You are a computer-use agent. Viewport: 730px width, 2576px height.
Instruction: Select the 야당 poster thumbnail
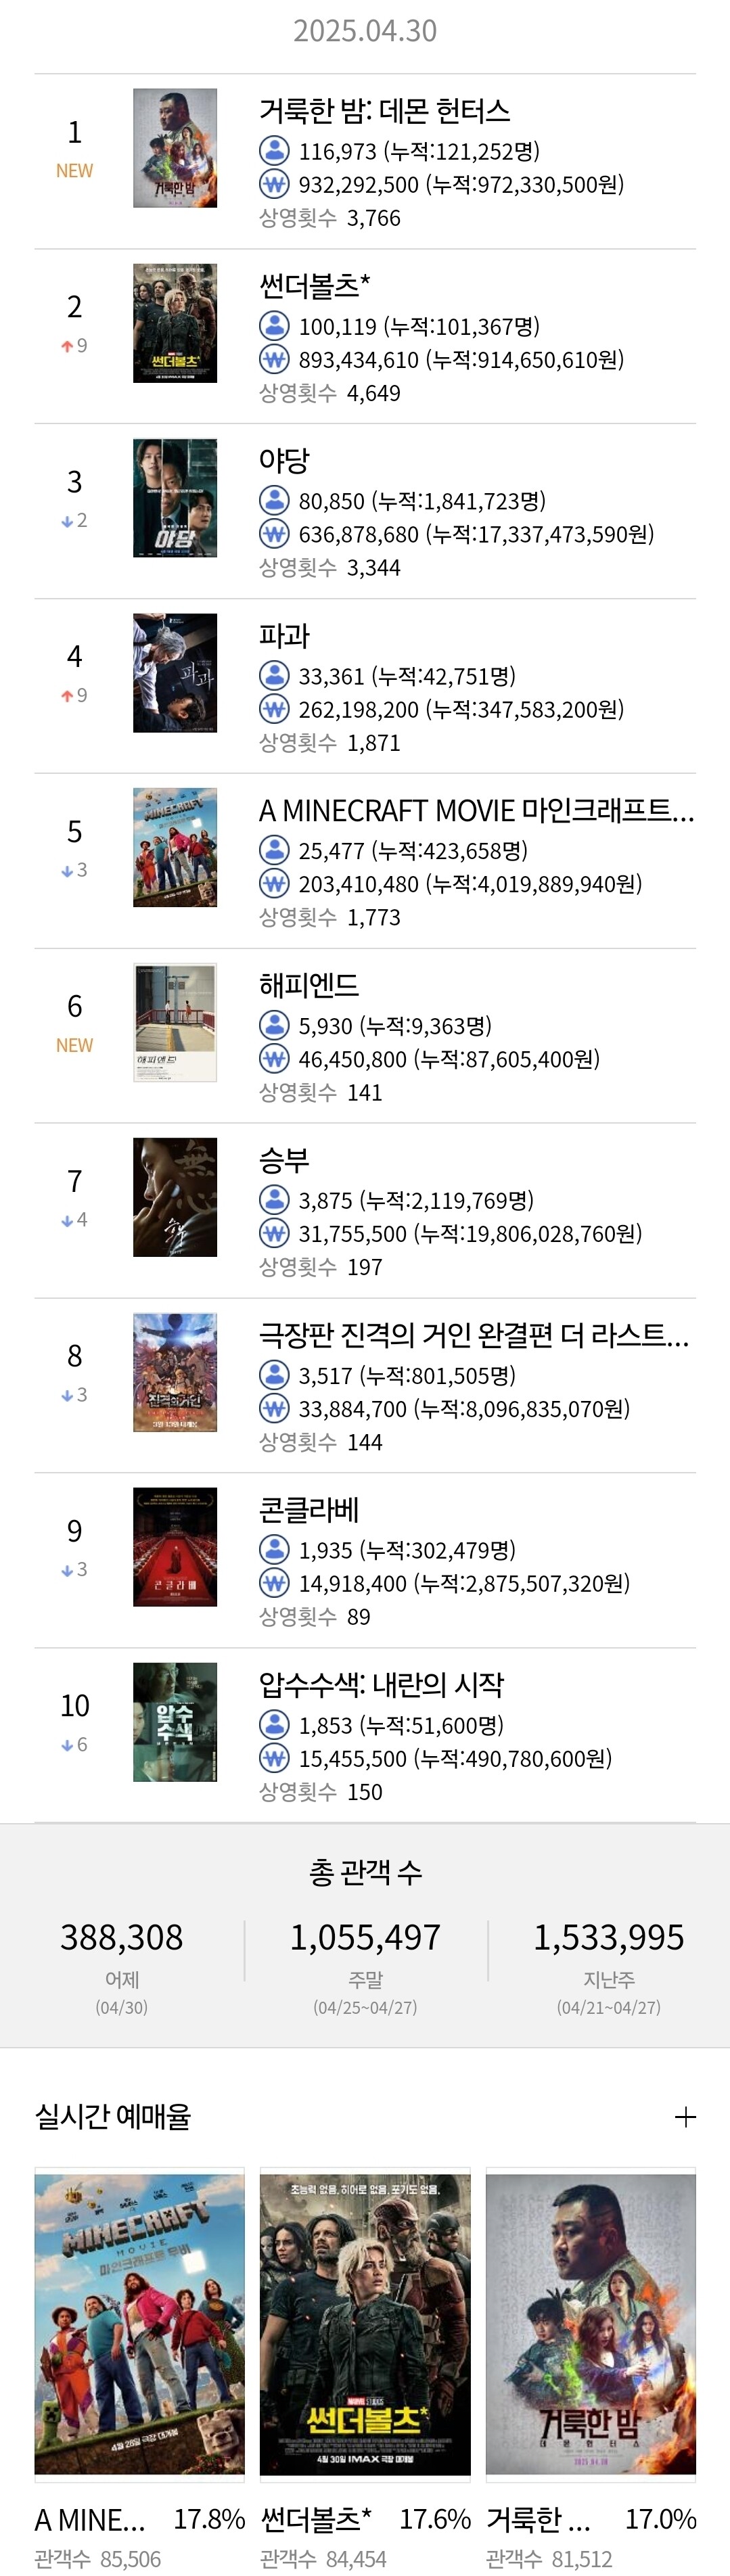coord(175,498)
